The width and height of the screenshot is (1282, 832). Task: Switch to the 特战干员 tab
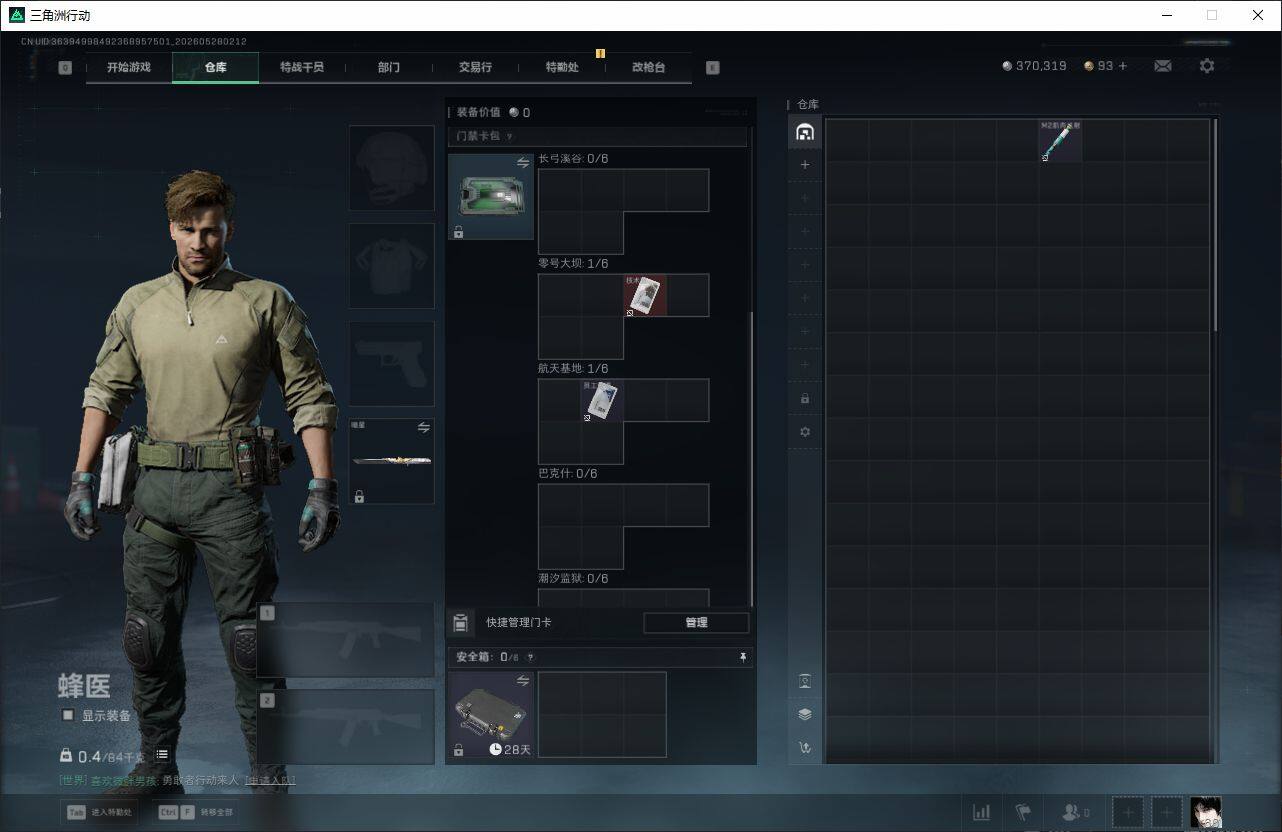[302, 67]
